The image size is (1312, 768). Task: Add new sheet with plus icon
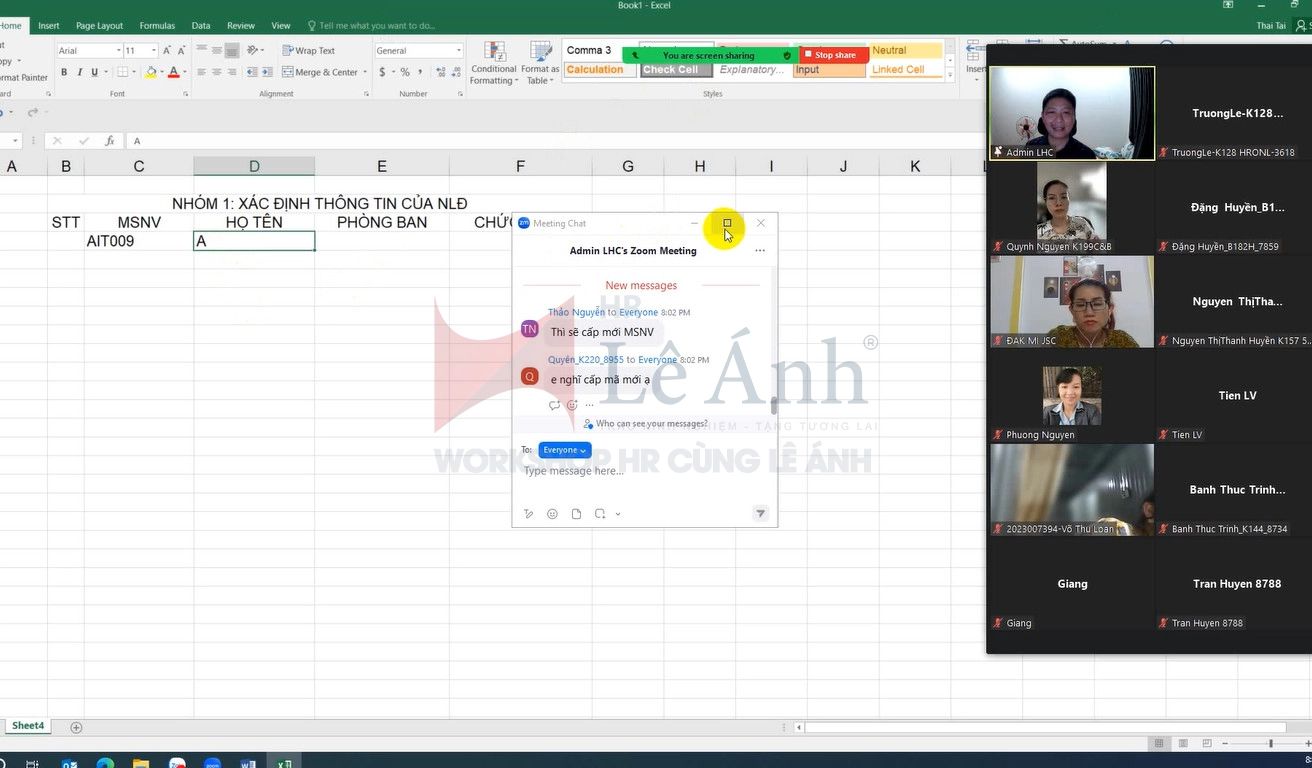(76, 727)
